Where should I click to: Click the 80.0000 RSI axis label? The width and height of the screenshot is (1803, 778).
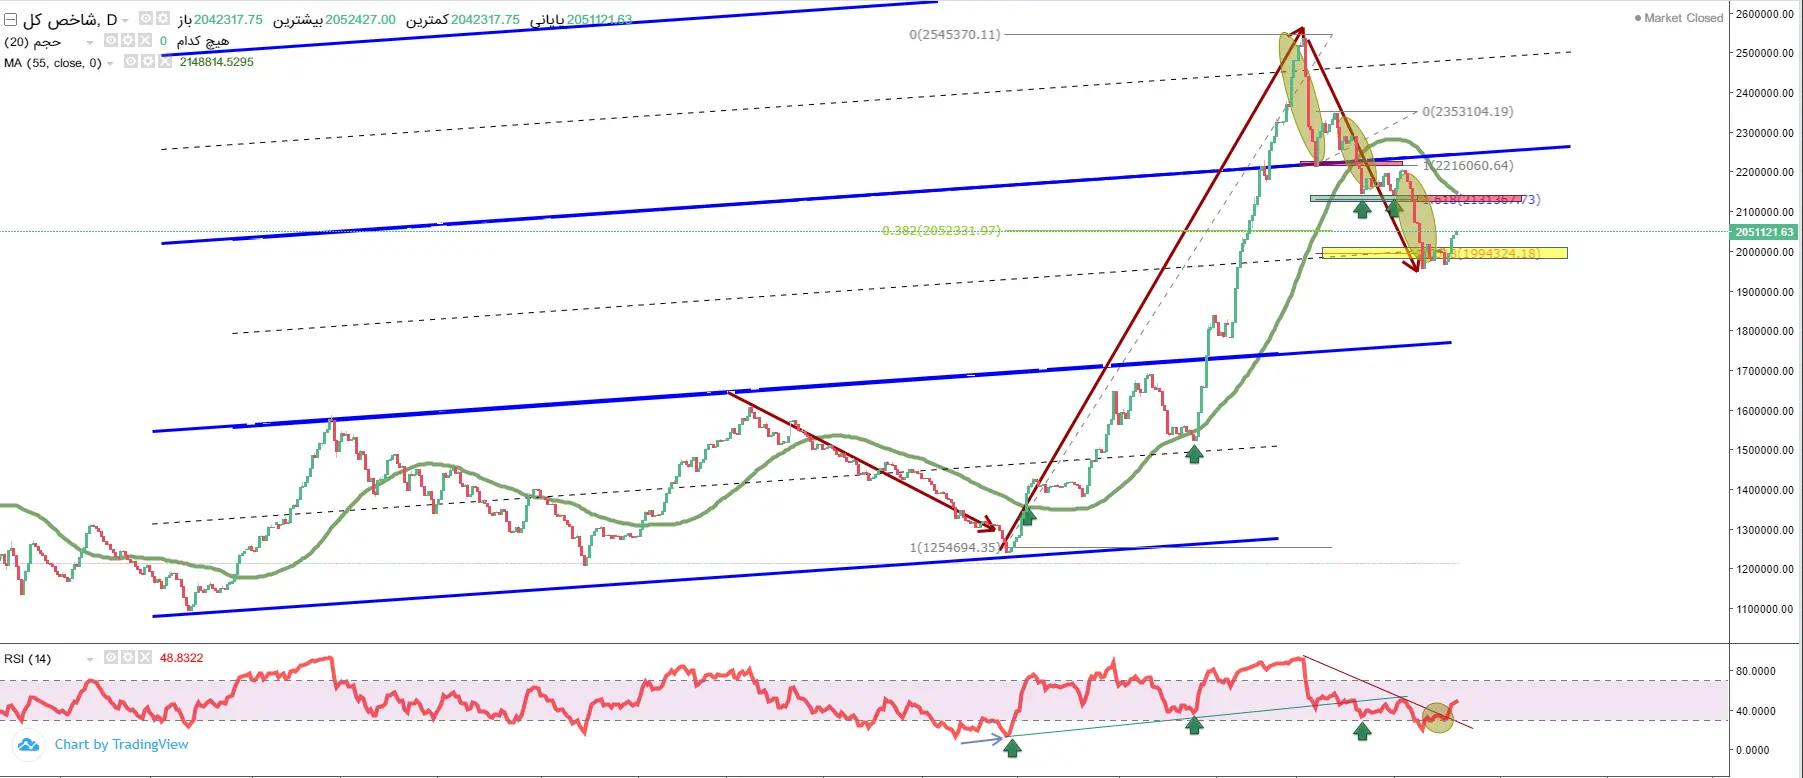coord(1756,672)
